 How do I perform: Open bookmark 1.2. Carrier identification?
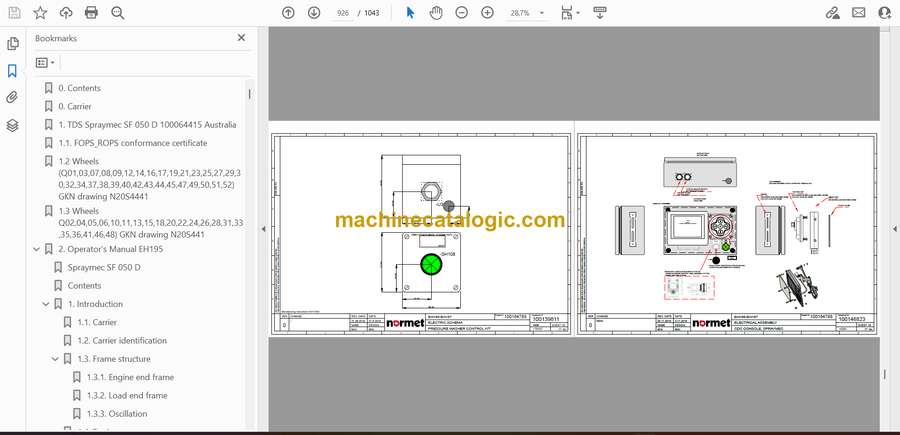pyautogui.click(x=122, y=340)
